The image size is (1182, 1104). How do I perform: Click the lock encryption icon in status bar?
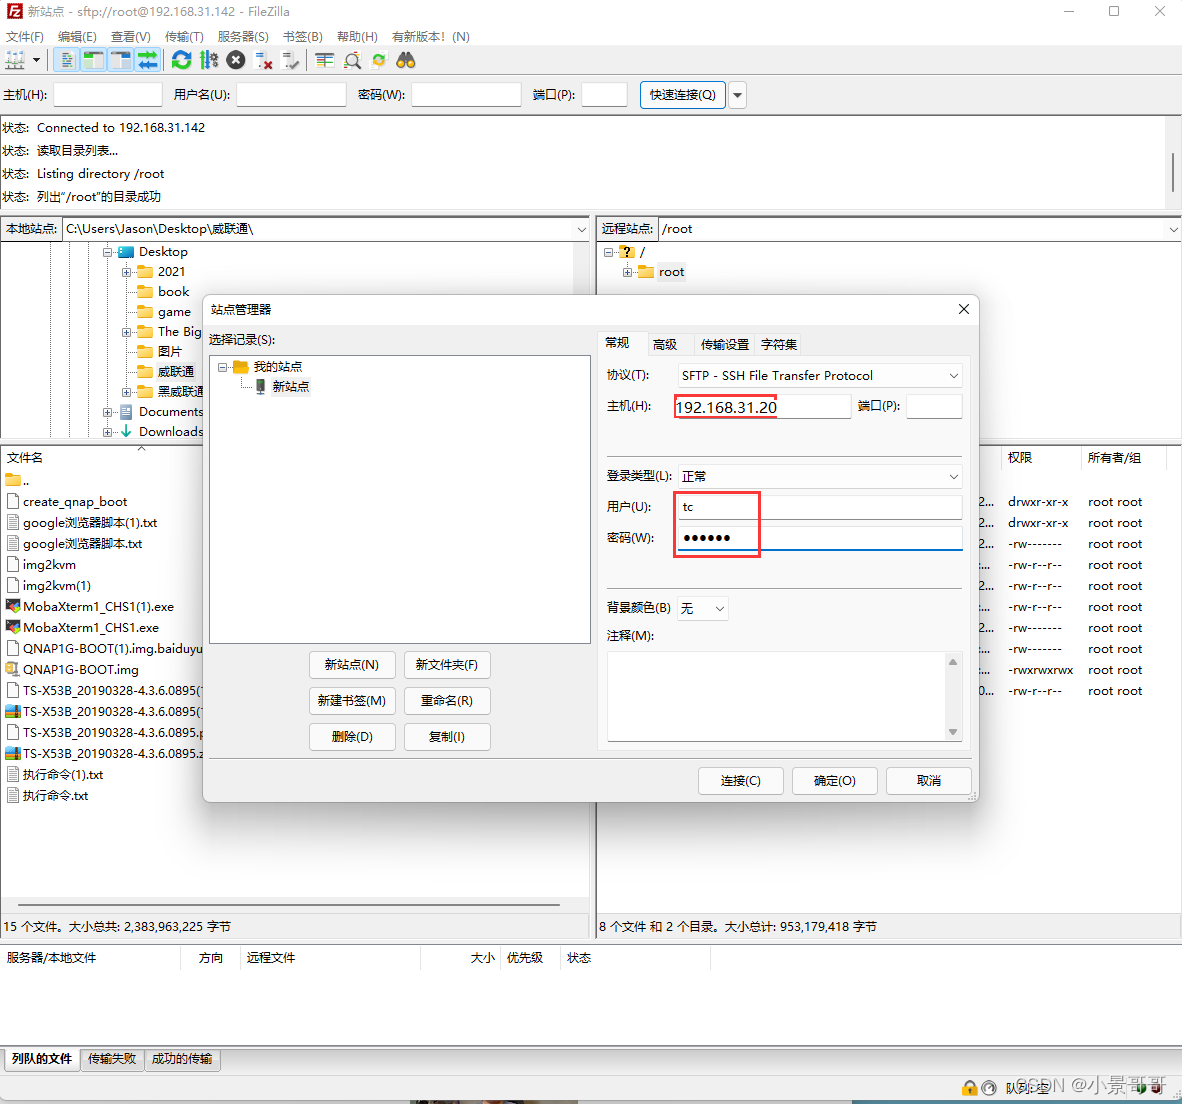point(969,1087)
